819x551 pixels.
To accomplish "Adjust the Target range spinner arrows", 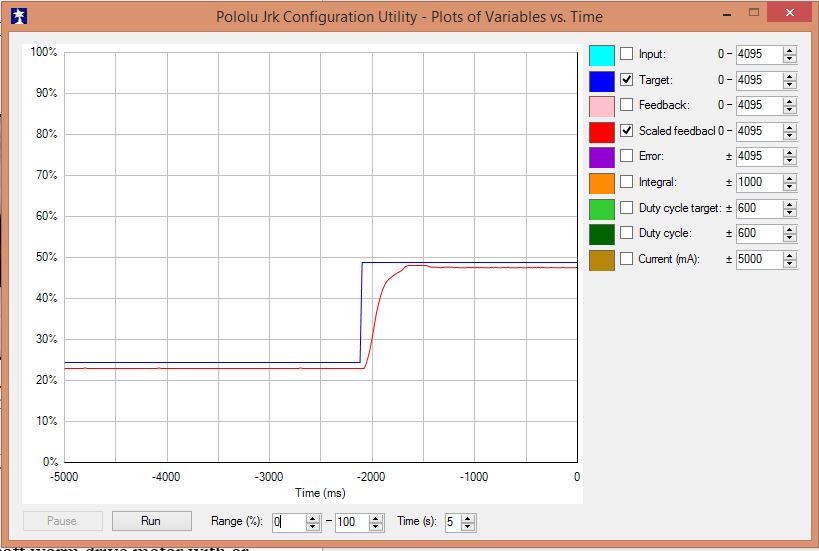I will coord(790,80).
